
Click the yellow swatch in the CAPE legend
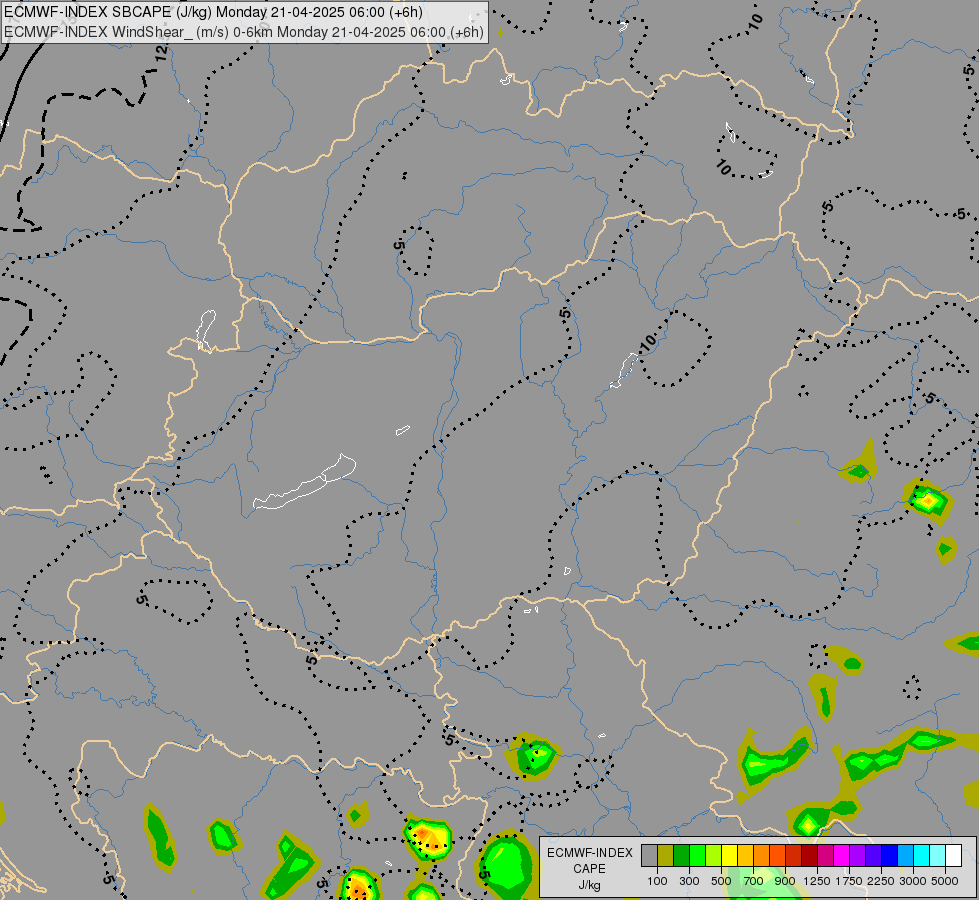(x=729, y=855)
